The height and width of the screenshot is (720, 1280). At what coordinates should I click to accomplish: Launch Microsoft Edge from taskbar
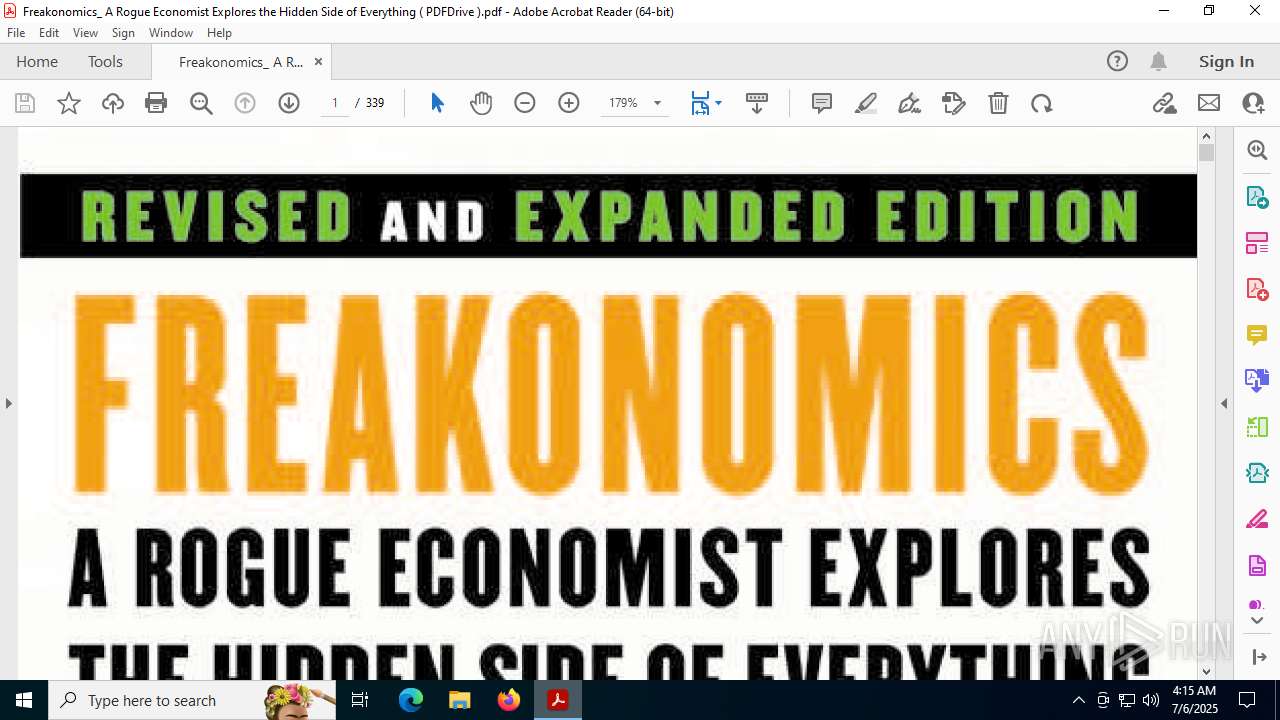pos(411,700)
